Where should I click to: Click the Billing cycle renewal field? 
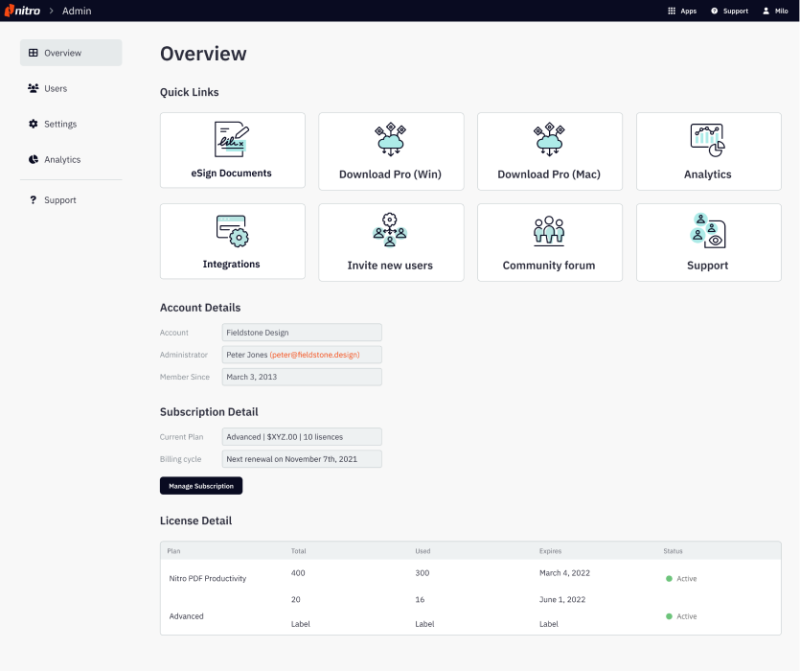coord(302,459)
